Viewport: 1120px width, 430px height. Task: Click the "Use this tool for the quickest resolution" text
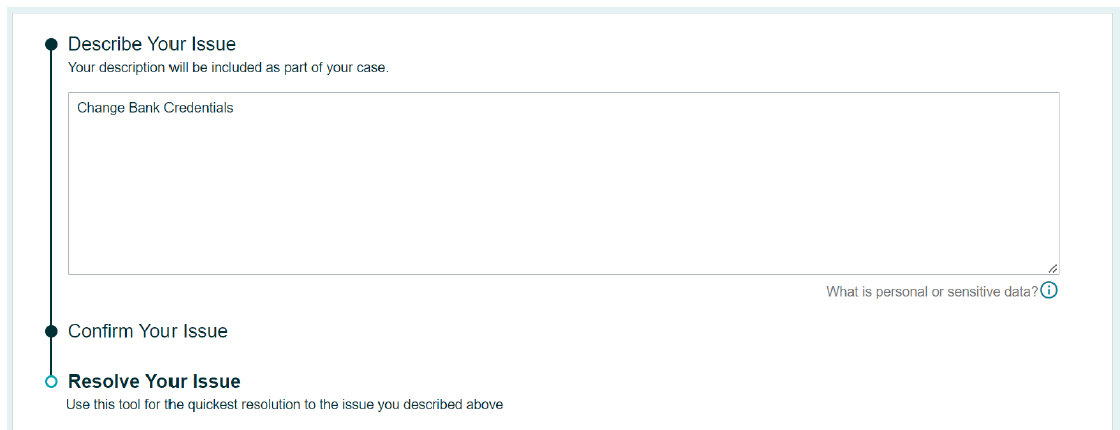click(x=285, y=405)
